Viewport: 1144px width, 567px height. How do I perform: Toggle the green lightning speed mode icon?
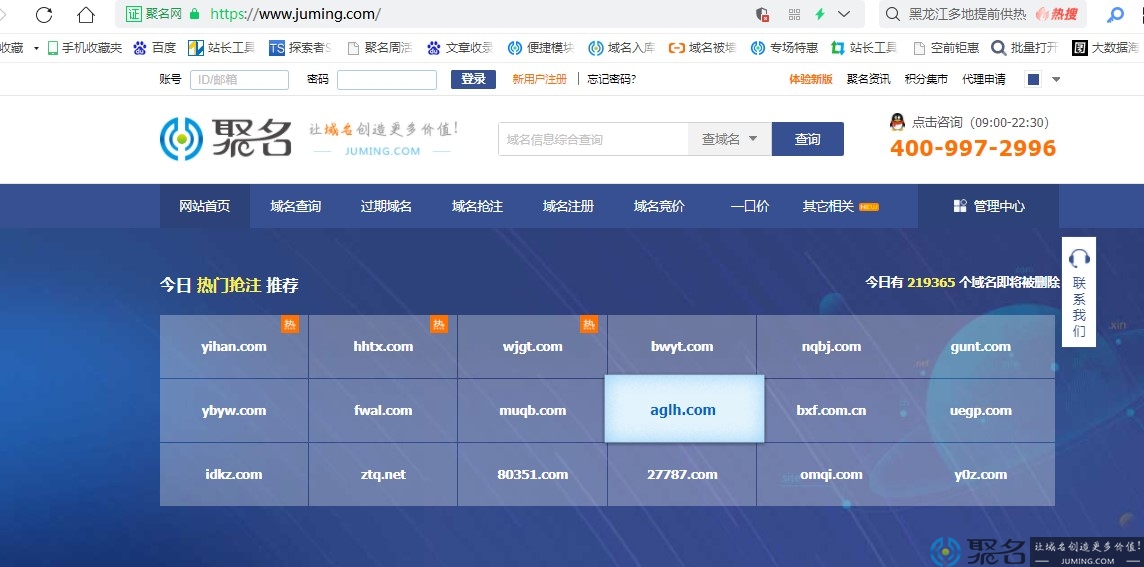tap(820, 14)
